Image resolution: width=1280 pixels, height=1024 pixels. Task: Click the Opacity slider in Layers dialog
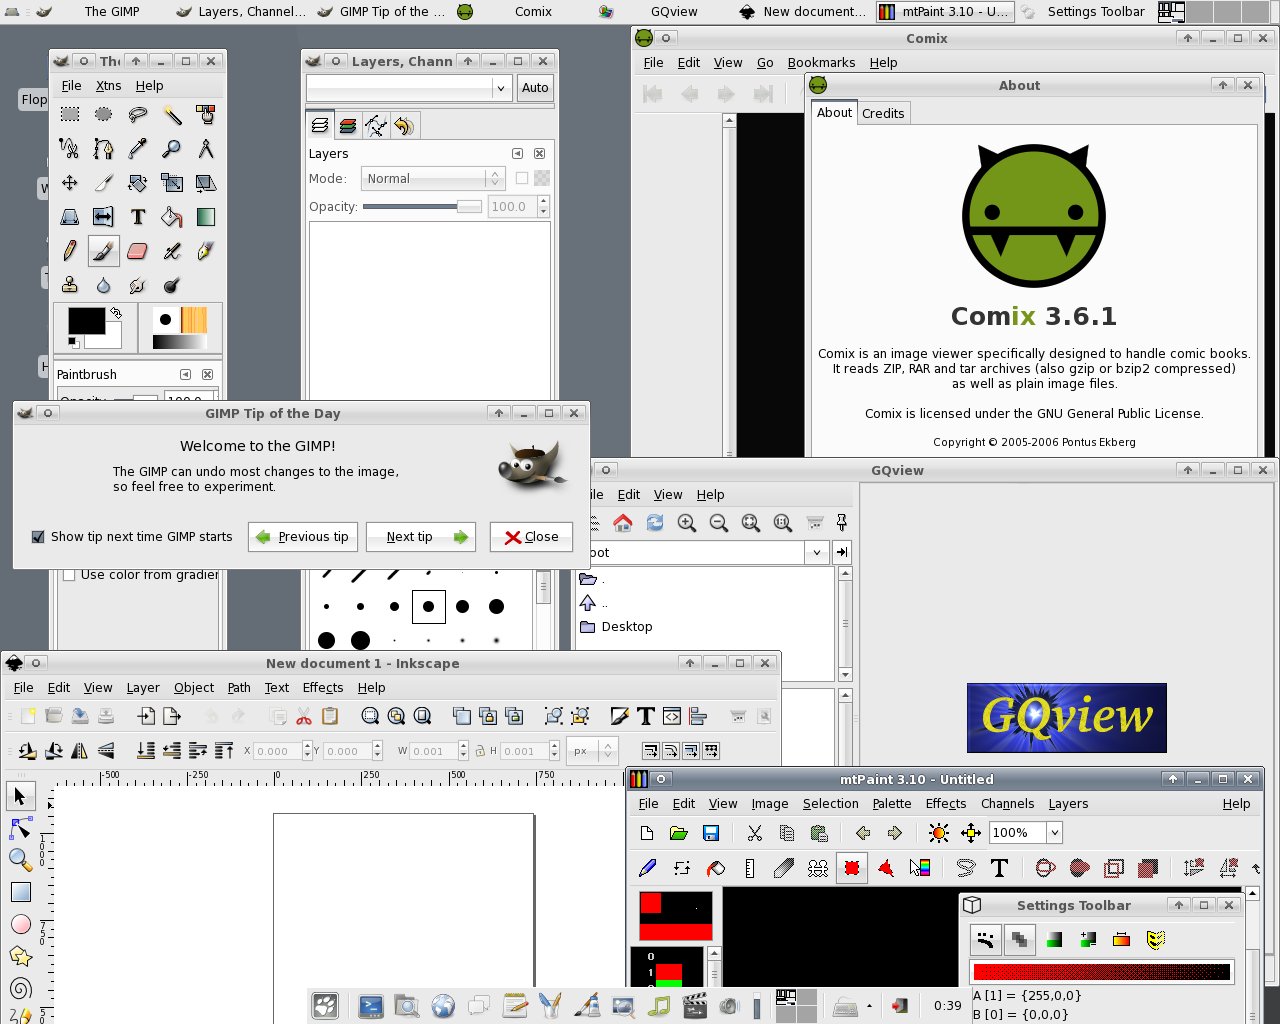pyautogui.click(x=422, y=207)
